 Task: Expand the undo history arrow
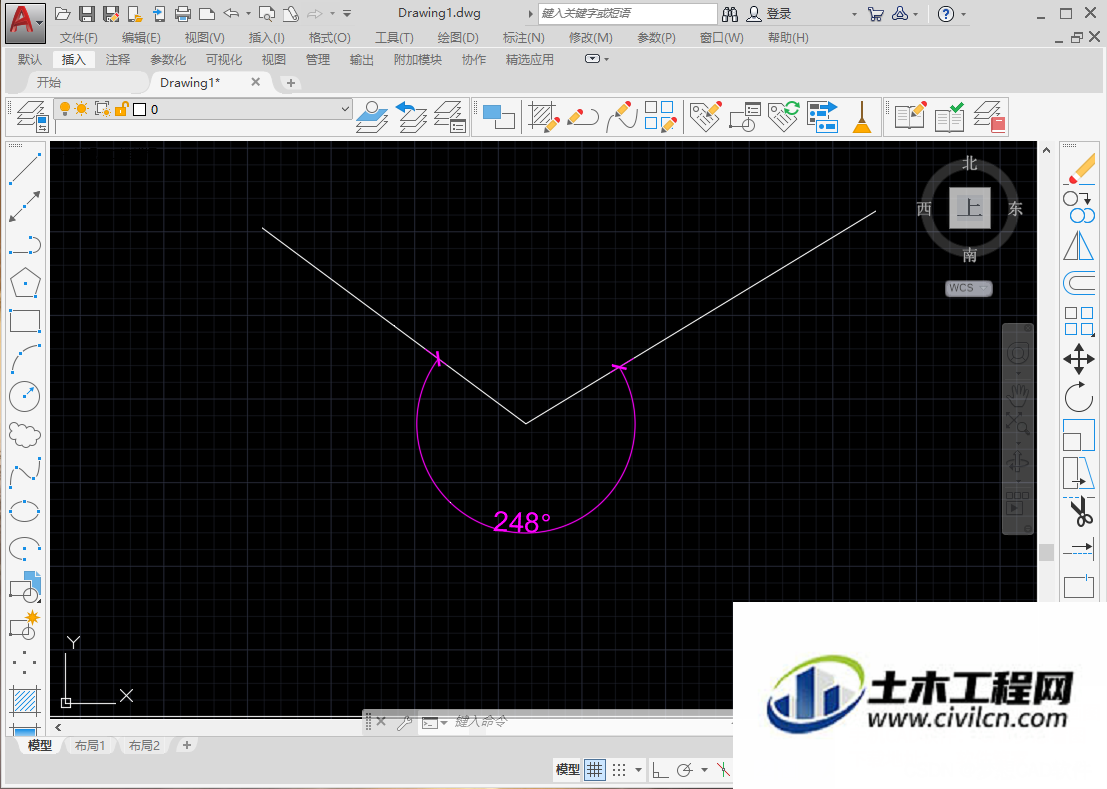click(249, 13)
